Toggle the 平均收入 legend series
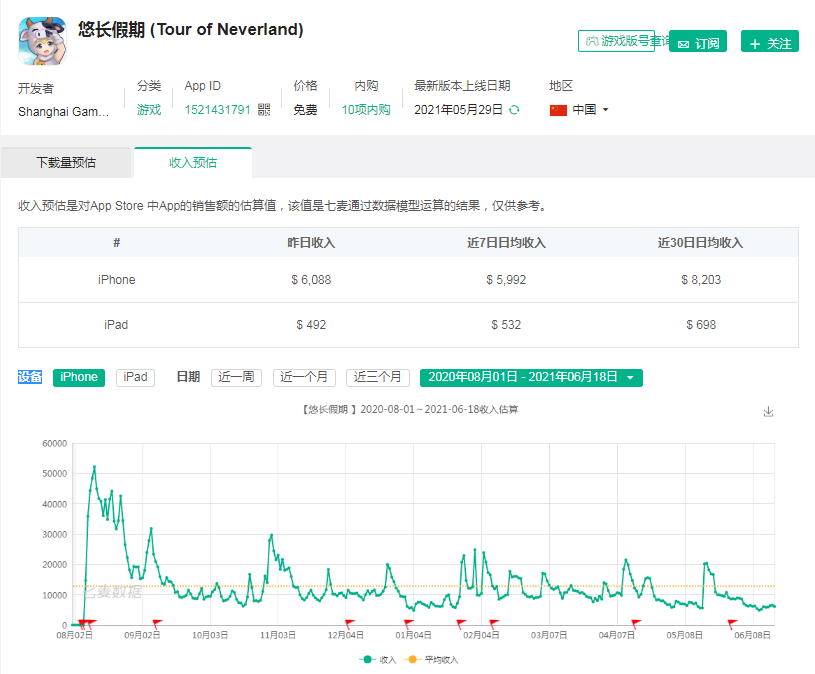Viewport: 815px width, 674px height. (x=431, y=659)
